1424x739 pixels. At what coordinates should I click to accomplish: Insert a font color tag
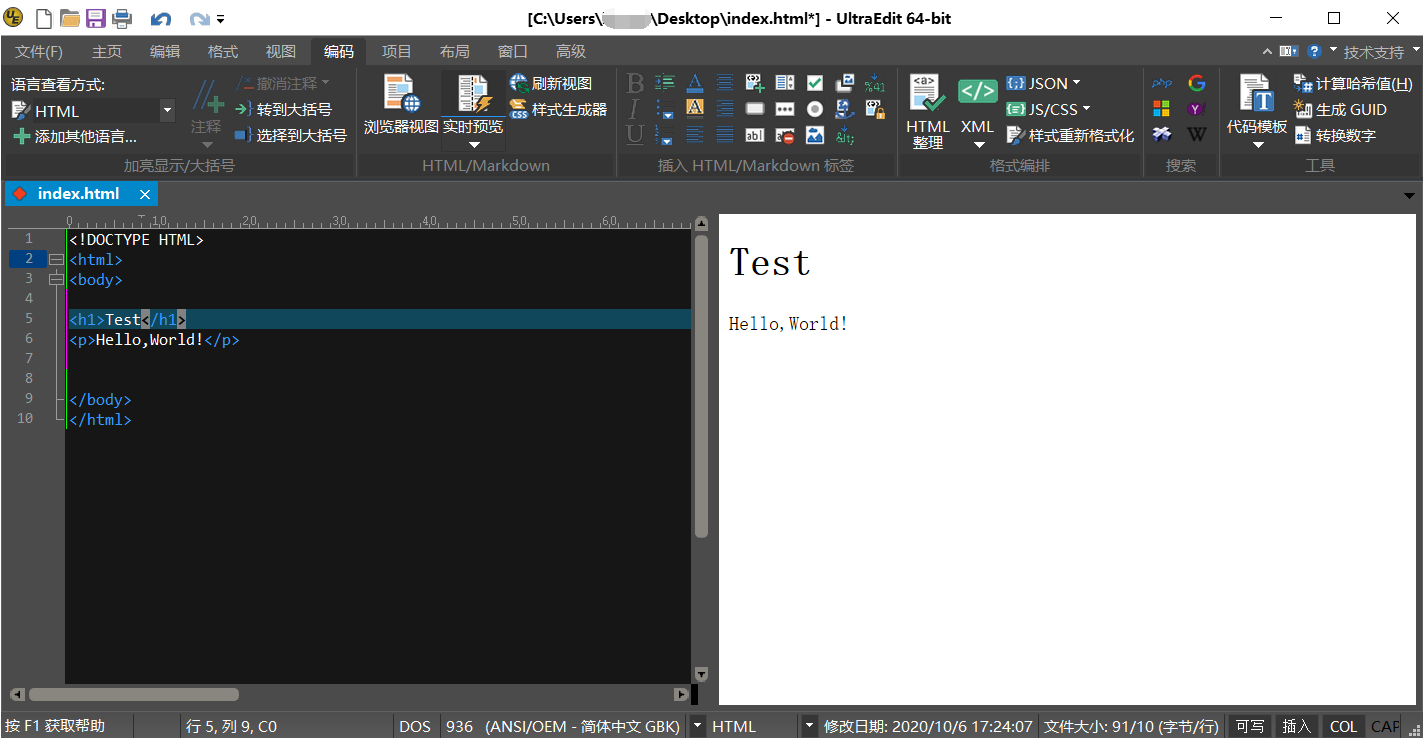click(x=695, y=82)
